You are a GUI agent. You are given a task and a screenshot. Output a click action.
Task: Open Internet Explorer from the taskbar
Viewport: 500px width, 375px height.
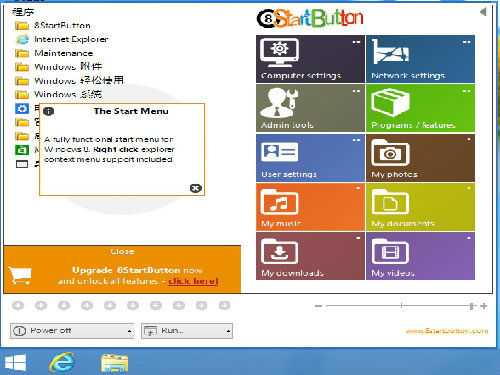tap(62, 362)
